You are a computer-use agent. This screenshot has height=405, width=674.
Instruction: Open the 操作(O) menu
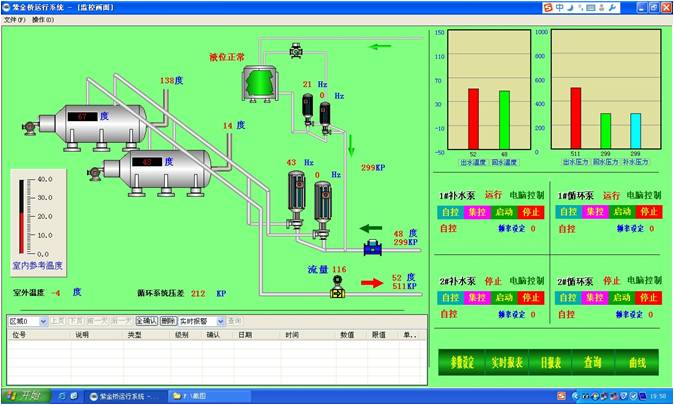(x=43, y=19)
